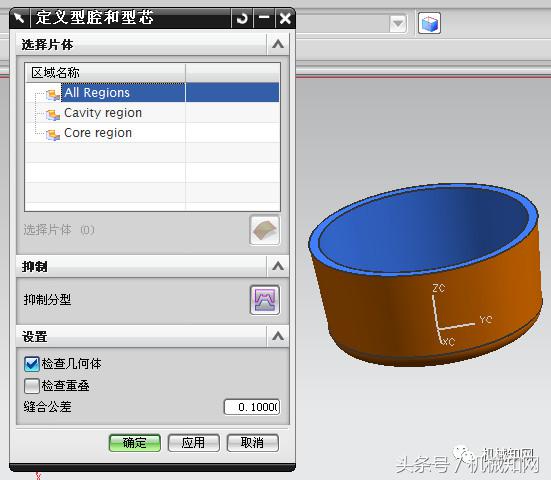Uncheck the 检查几何体 checkbox
The width and height of the screenshot is (551, 480).
(32, 364)
